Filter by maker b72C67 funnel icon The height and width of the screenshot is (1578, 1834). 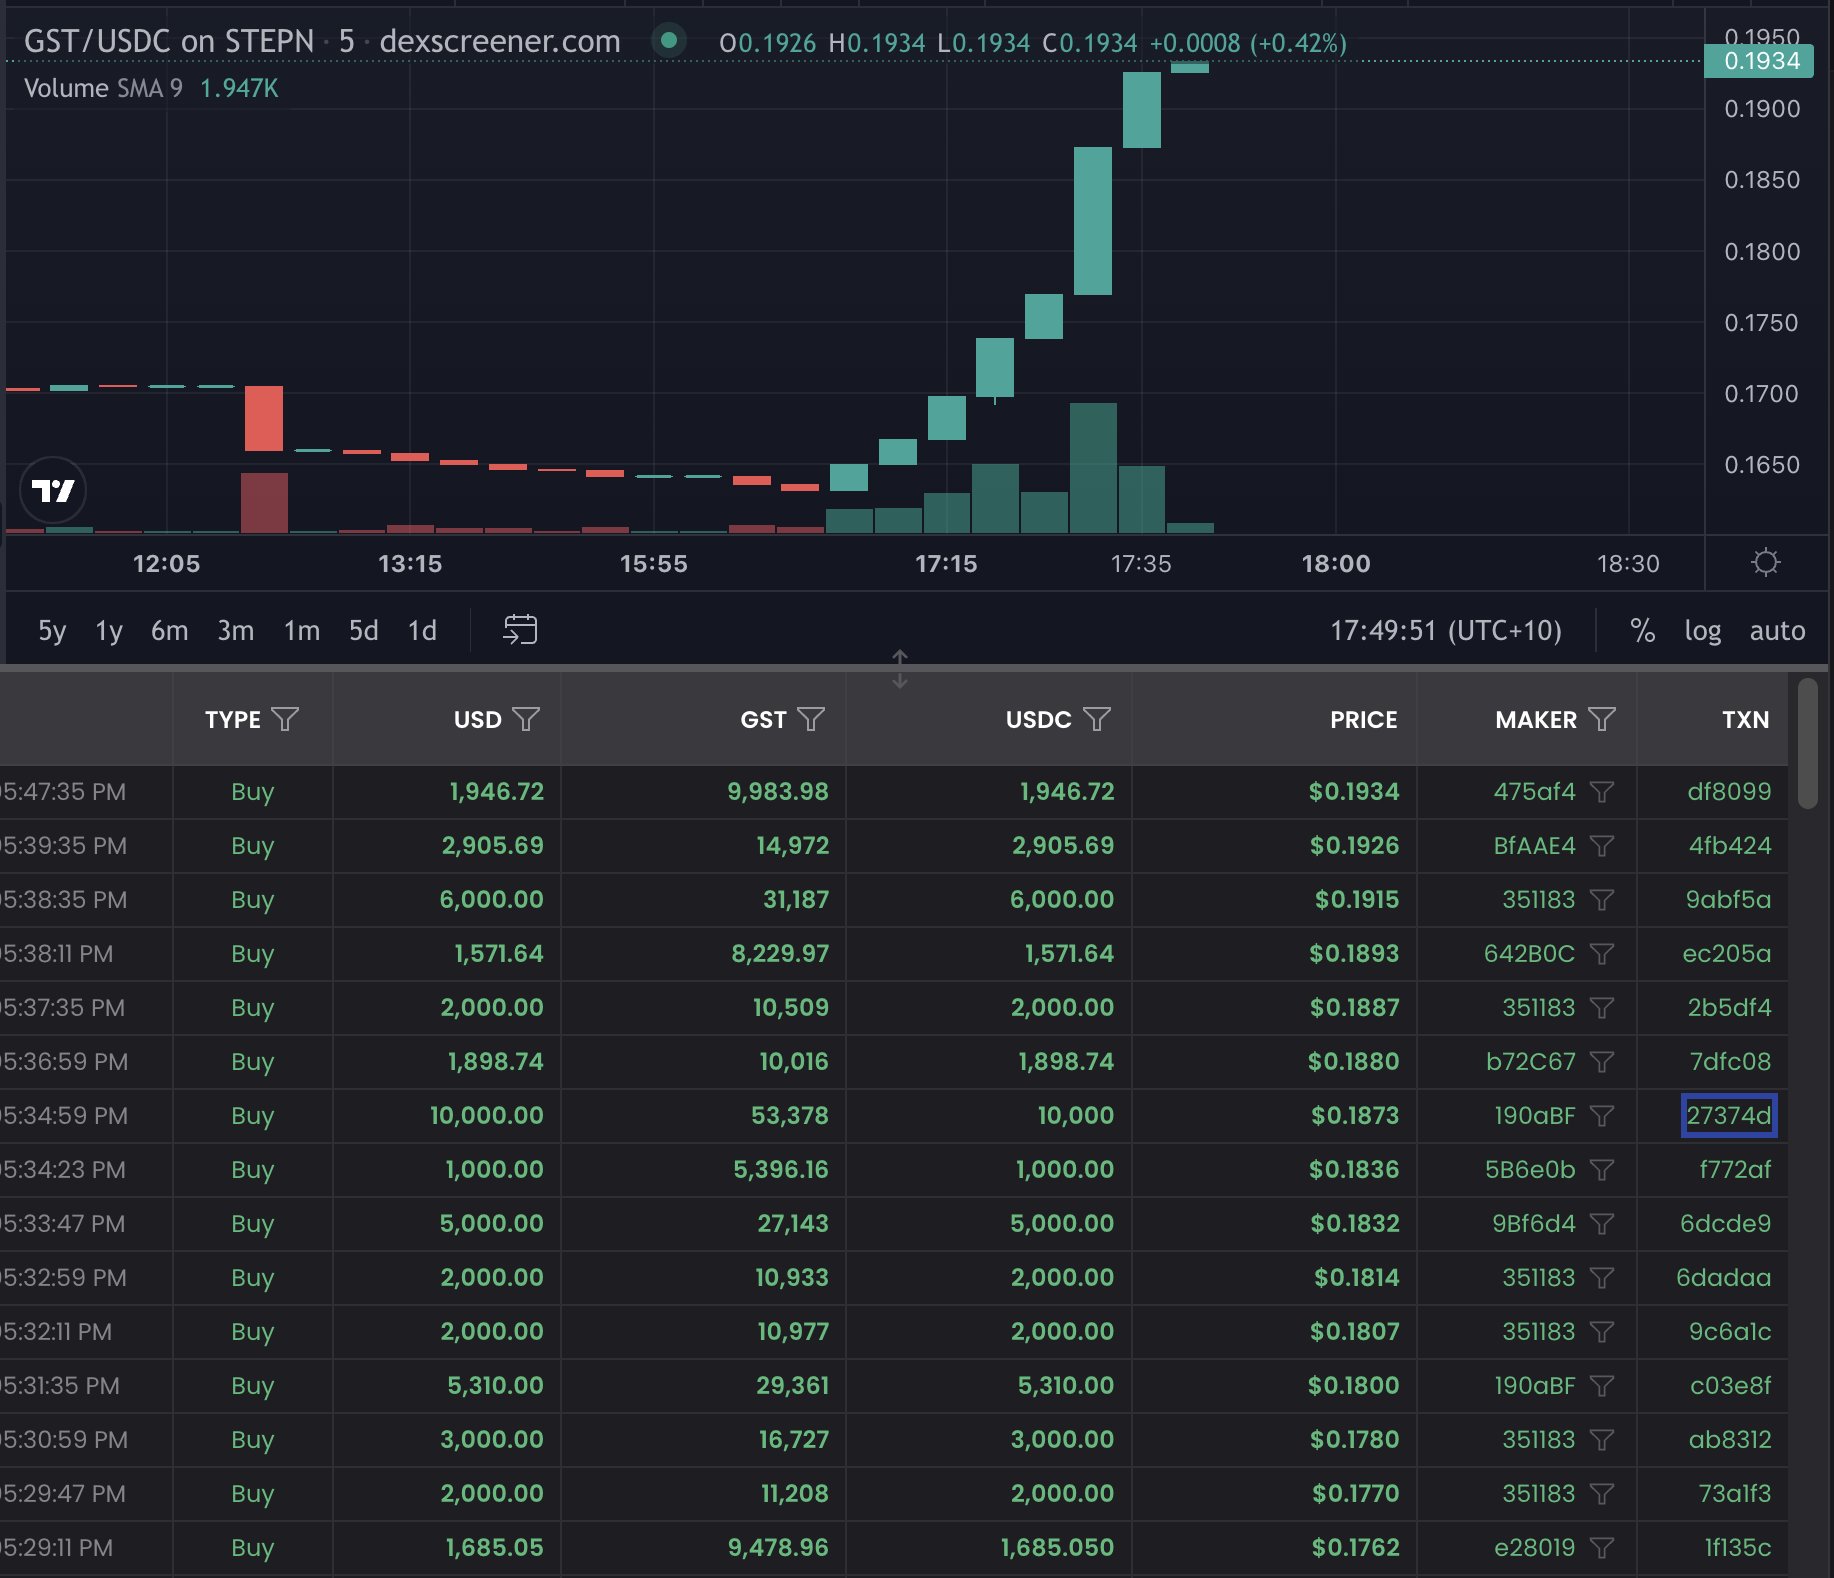click(1602, 1062)
